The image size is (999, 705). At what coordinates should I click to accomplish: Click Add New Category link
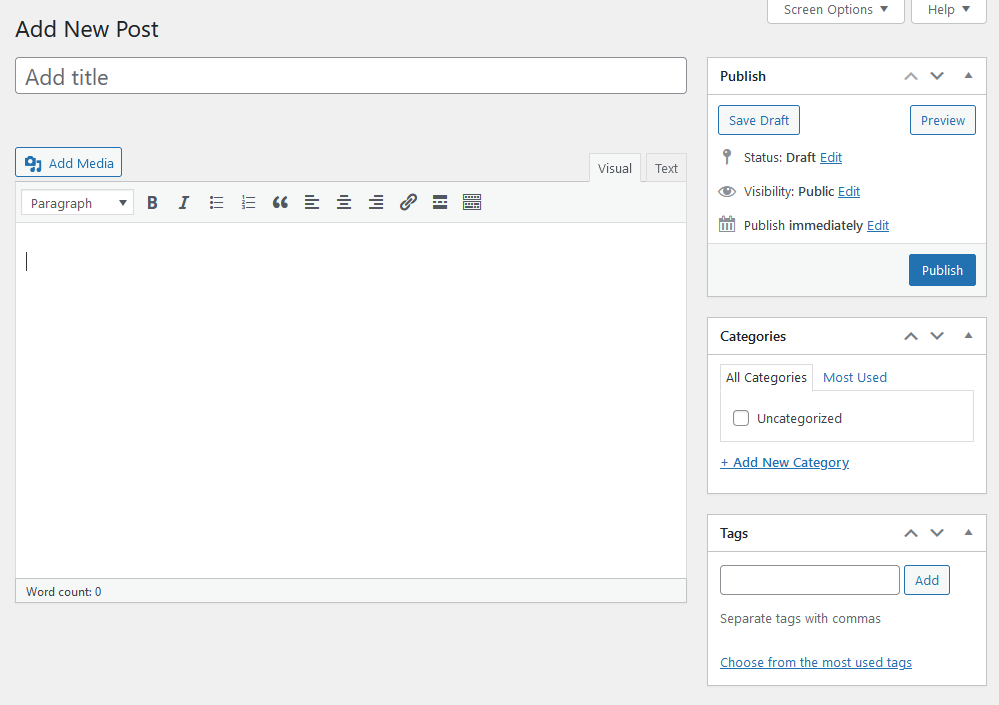(784, 462)
